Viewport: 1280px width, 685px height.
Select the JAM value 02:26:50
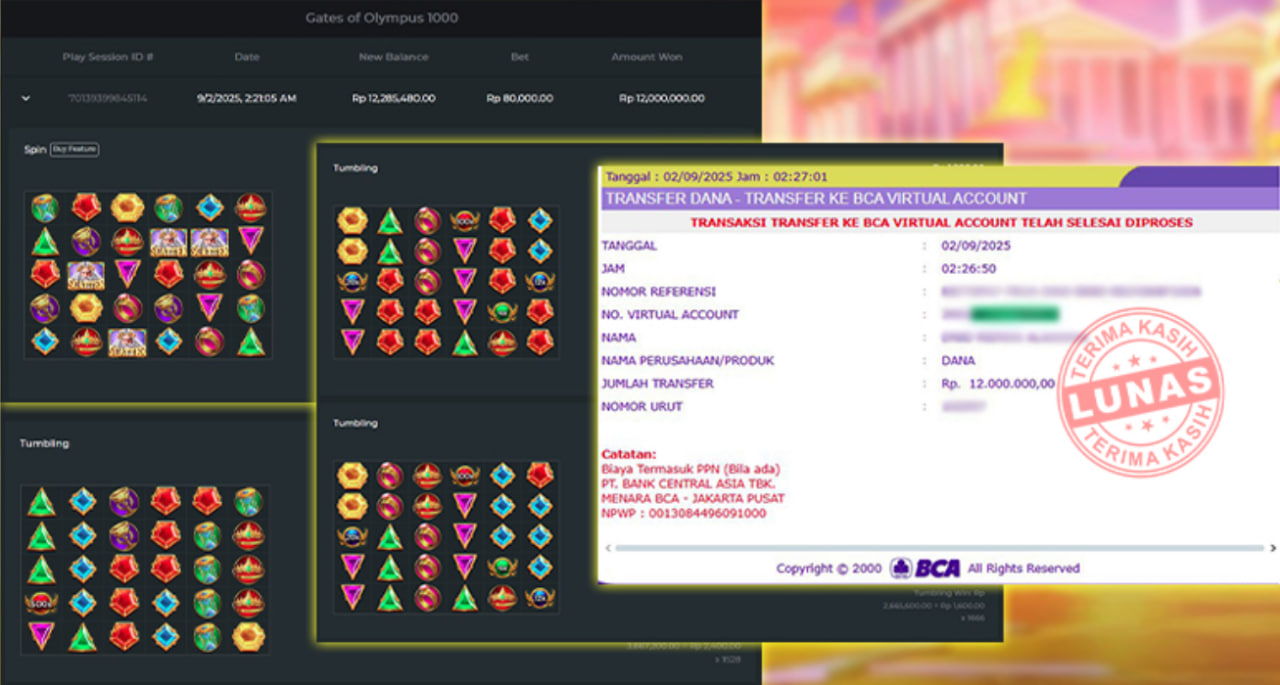[969, 268]
